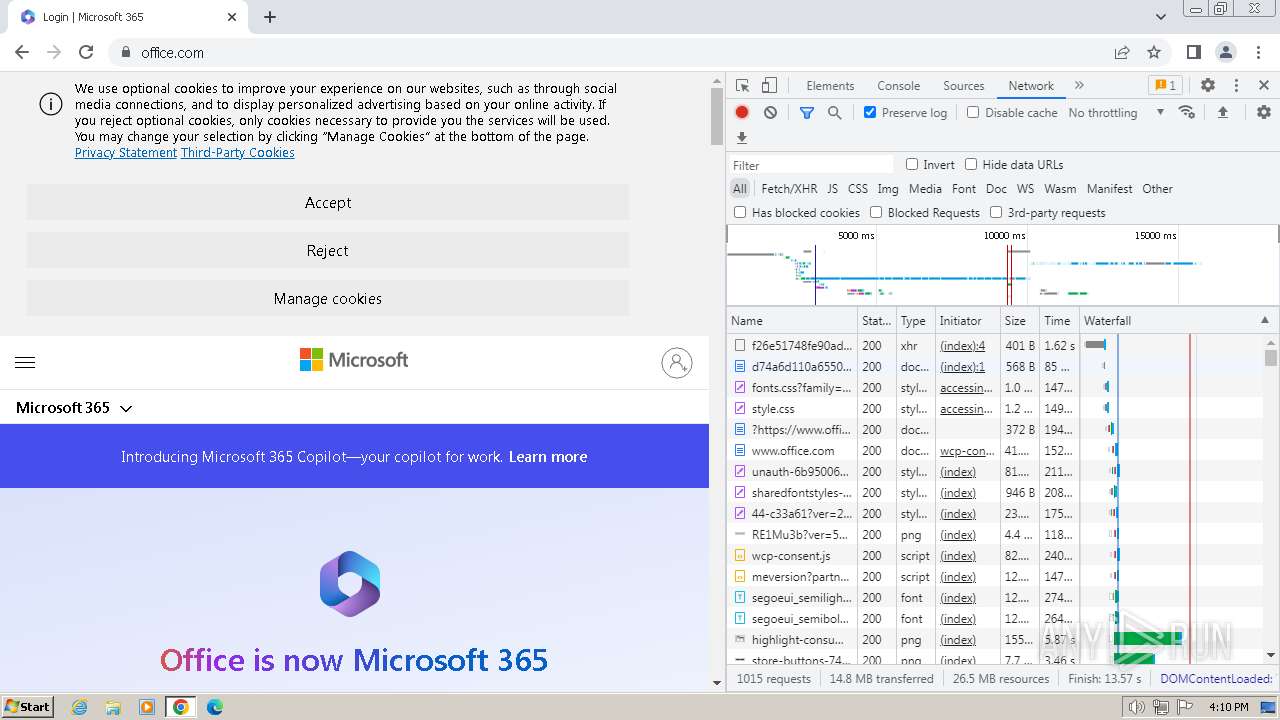The height and width of the screenshot is (720, 1280).
Task: Open network search magnifier
Action: 835,113
